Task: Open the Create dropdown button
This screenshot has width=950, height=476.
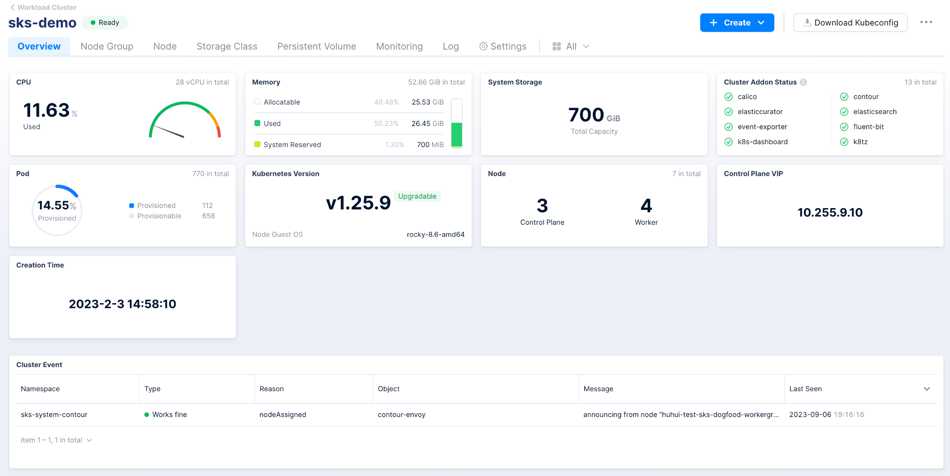Action: coord(737,22)
